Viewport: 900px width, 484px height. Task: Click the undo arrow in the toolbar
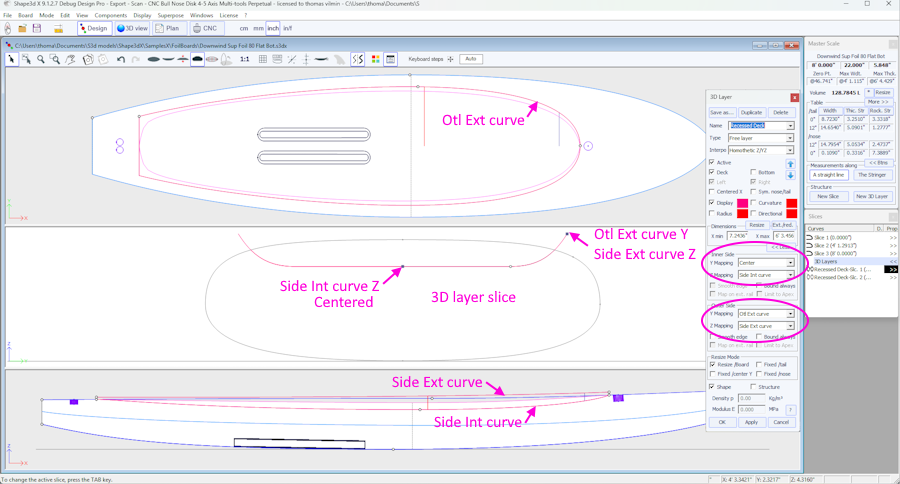(x=121, y=60)
